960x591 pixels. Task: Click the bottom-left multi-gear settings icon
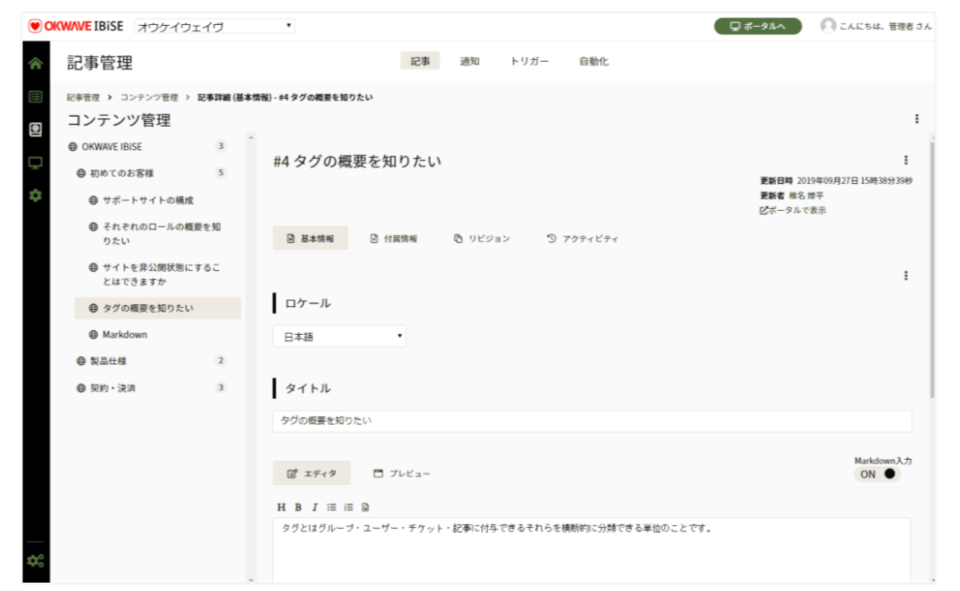(x=36, y=561)
